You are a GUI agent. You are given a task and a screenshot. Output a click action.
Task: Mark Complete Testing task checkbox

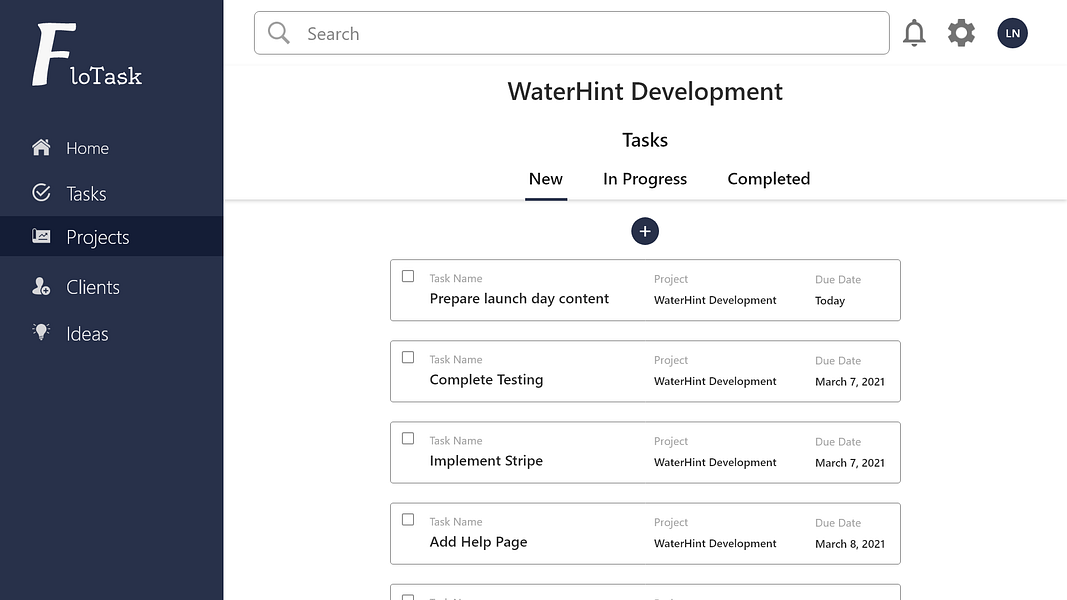408,357
